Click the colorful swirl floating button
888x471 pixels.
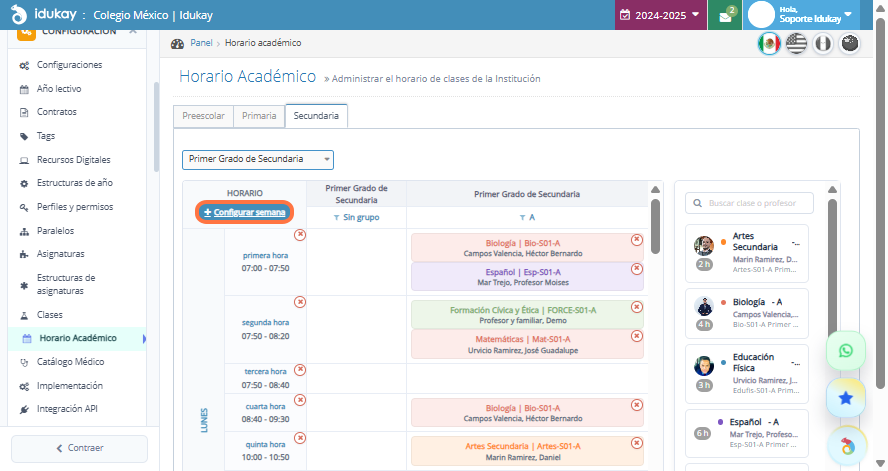coord(847,446)
